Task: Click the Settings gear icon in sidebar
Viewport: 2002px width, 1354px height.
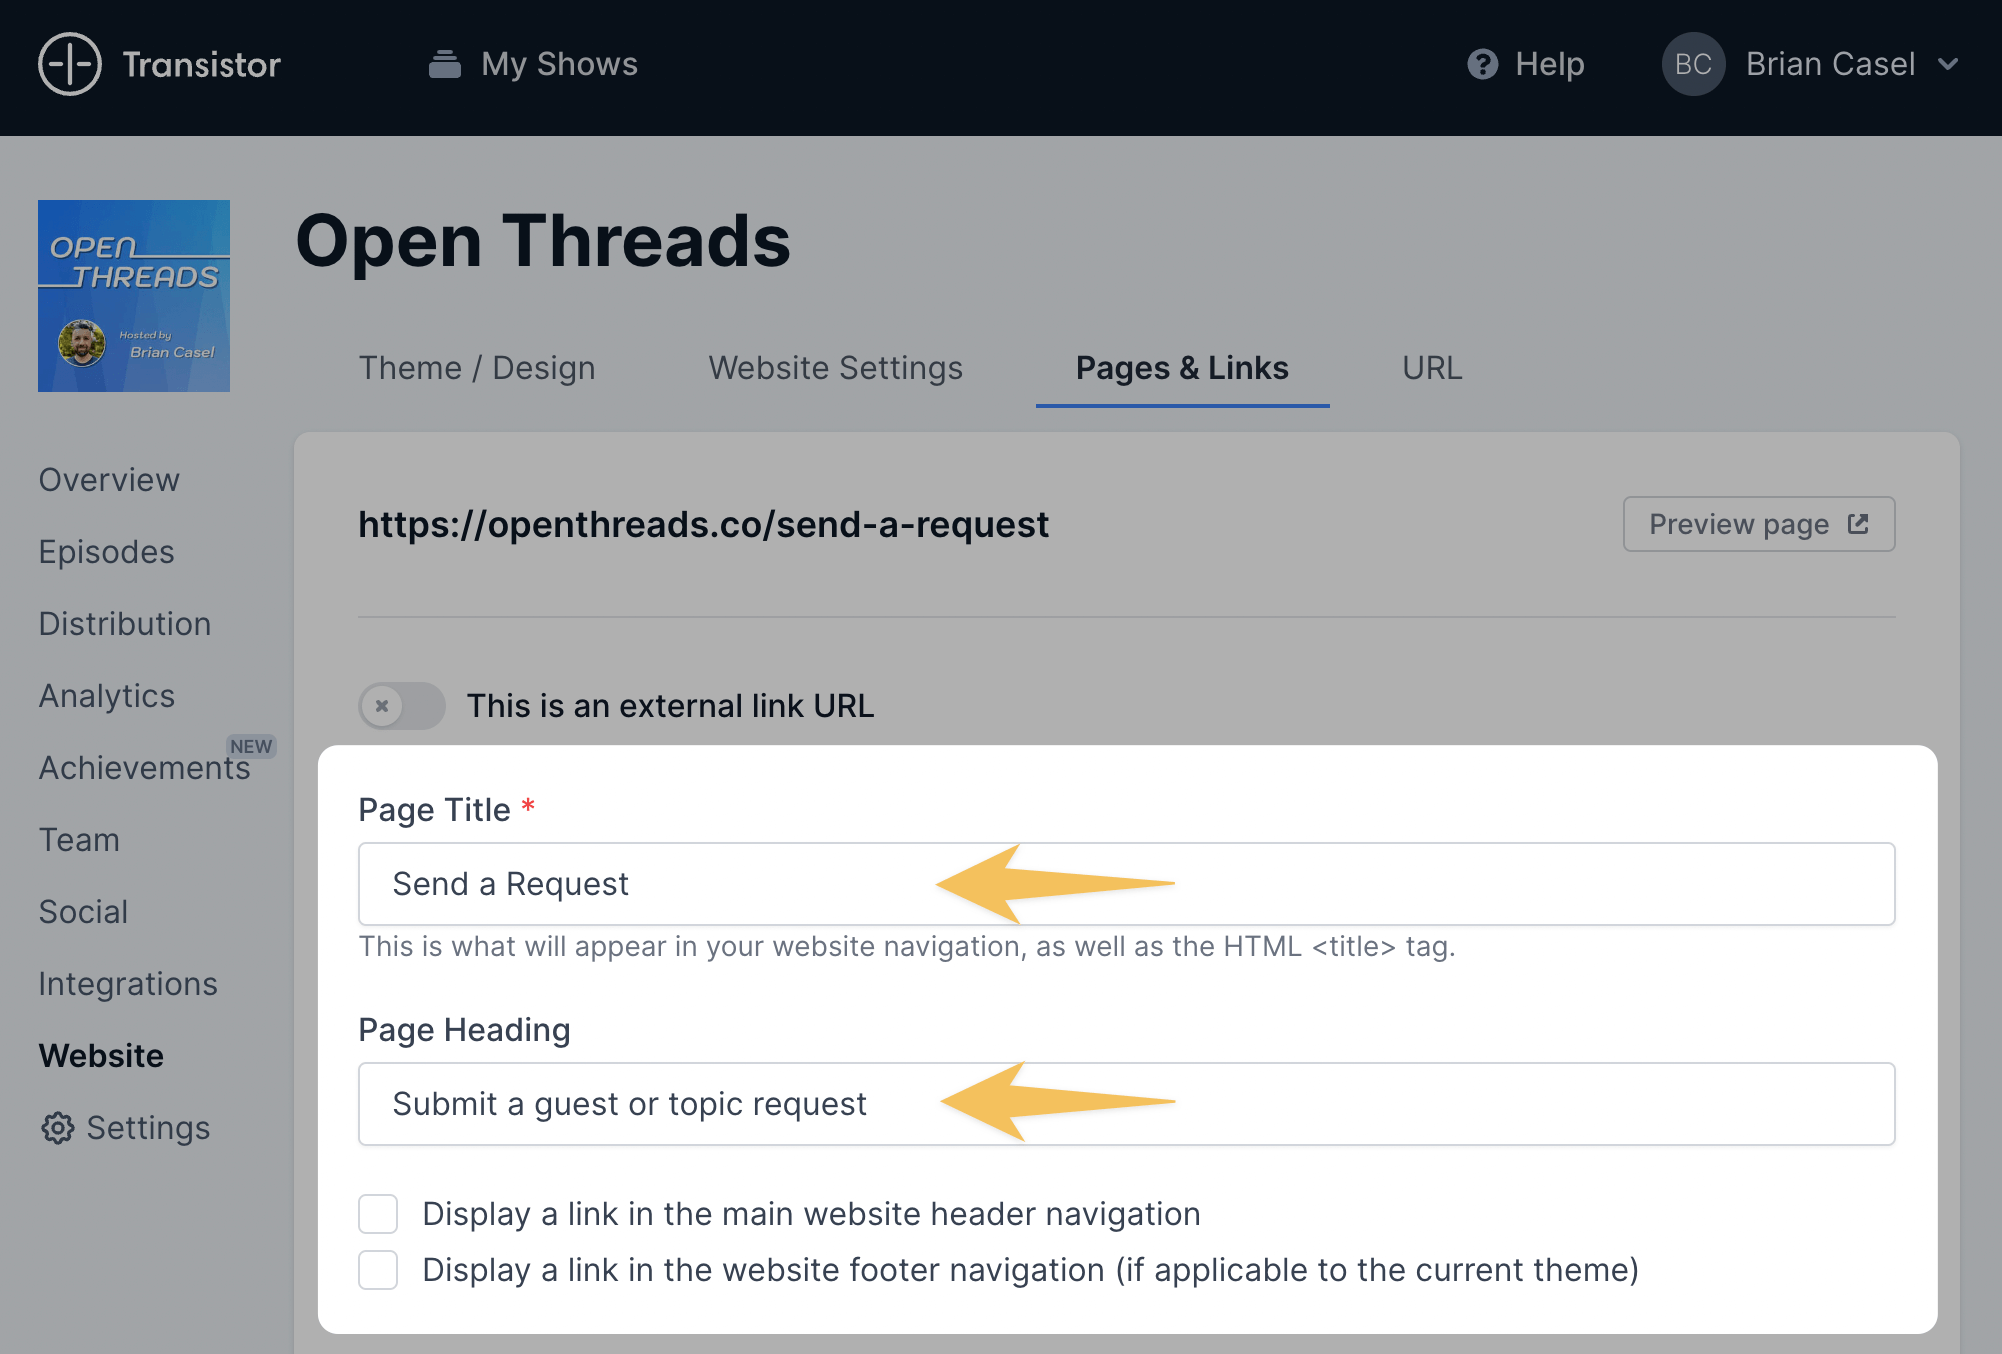Action: (x=57, y=1128)
